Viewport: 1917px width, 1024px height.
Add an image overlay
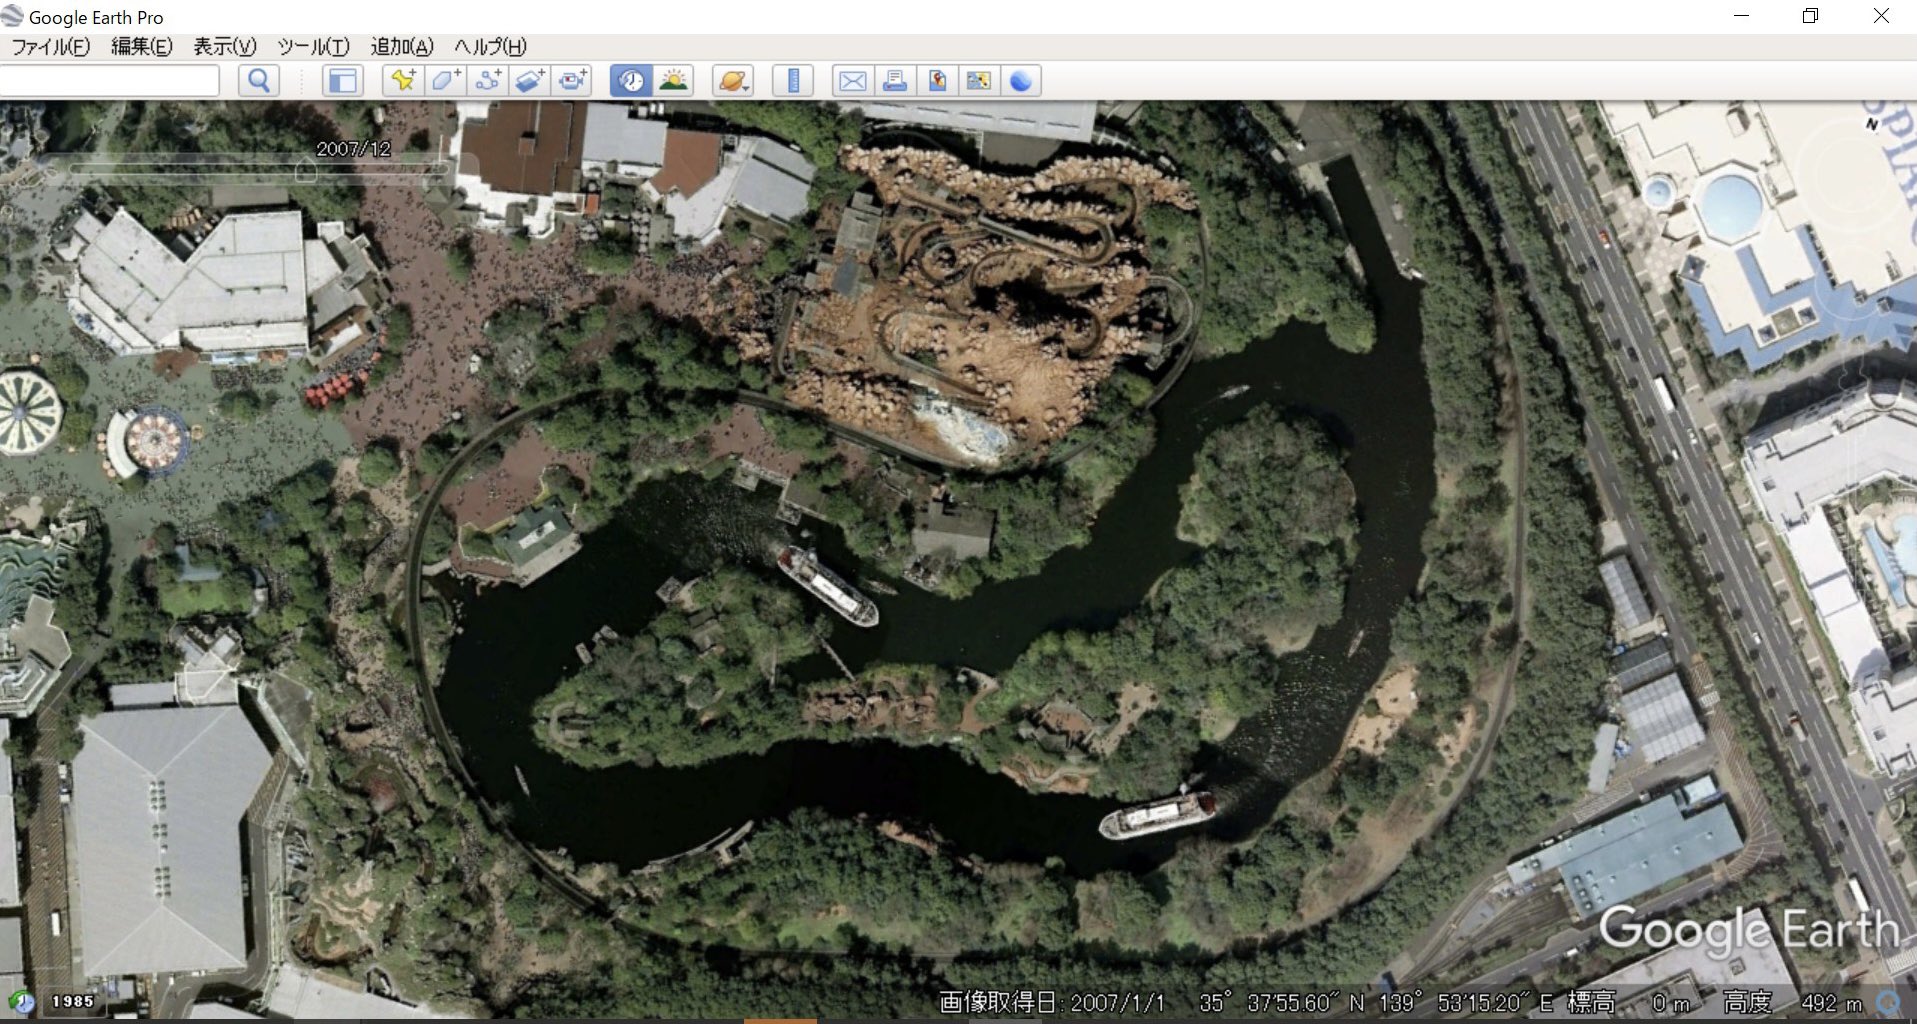[530, 81]
